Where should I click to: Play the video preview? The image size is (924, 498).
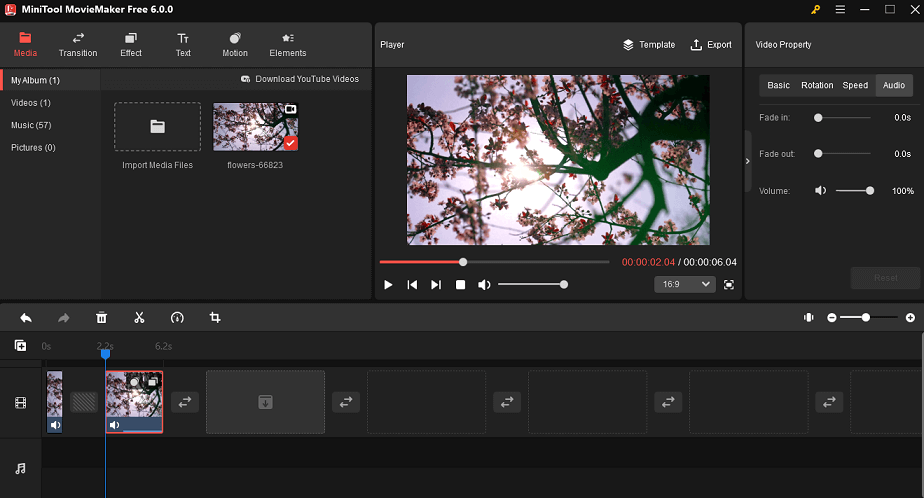coord(388,285)
